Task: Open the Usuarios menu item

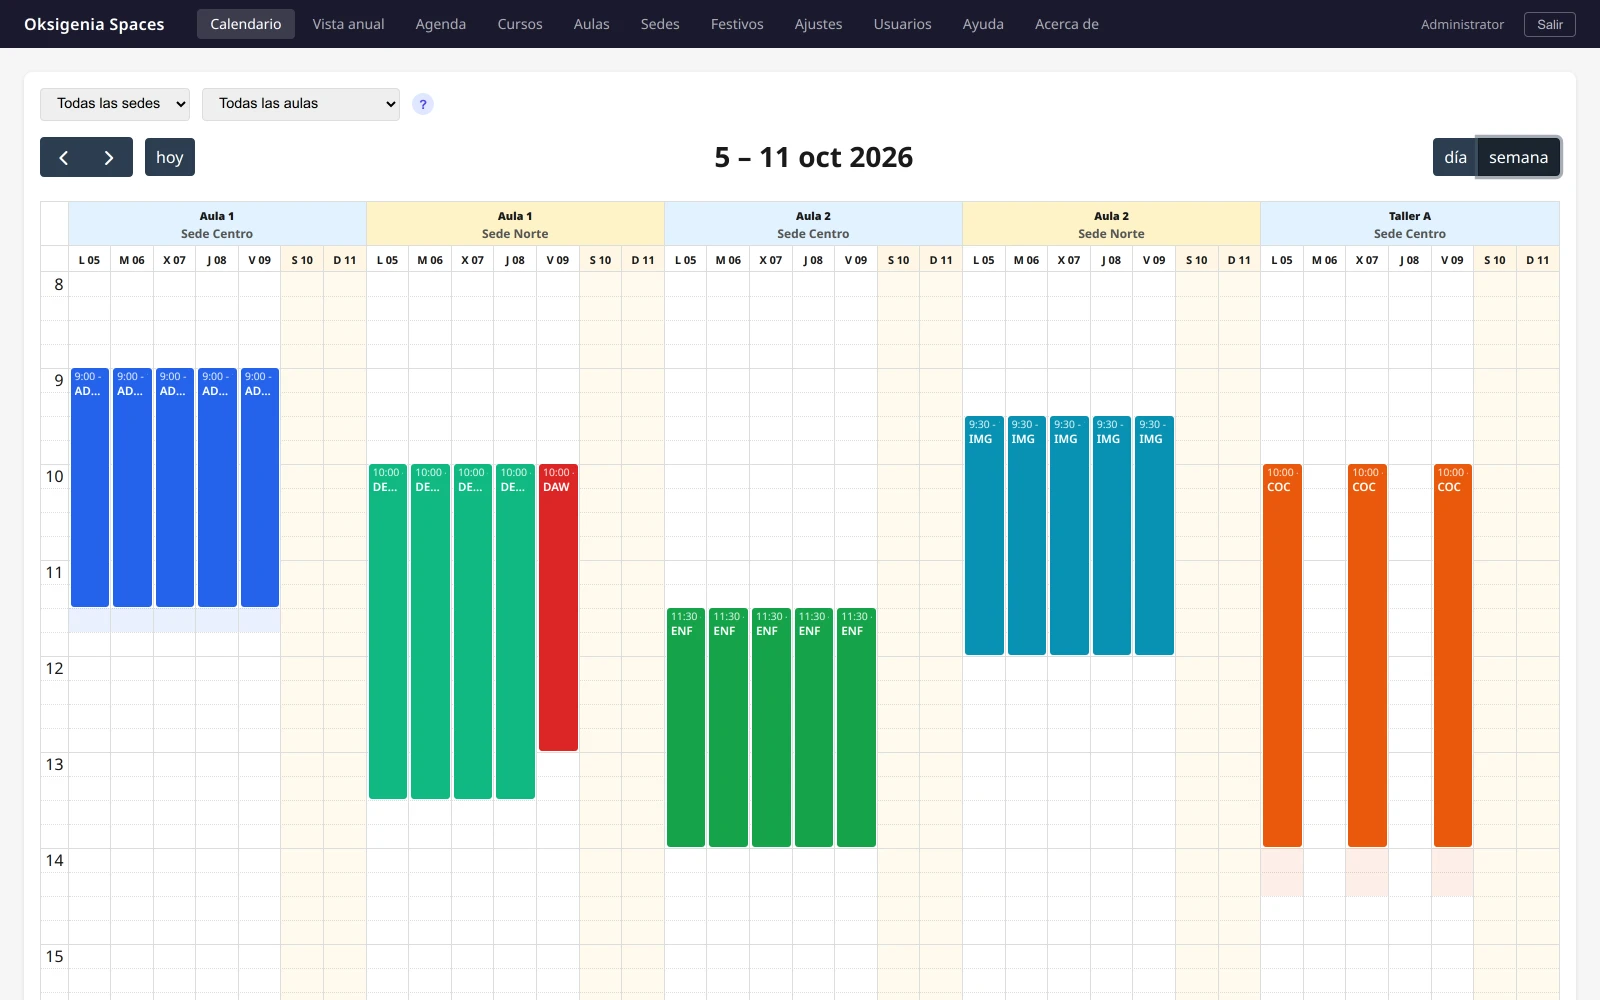Action: [902, 24]
